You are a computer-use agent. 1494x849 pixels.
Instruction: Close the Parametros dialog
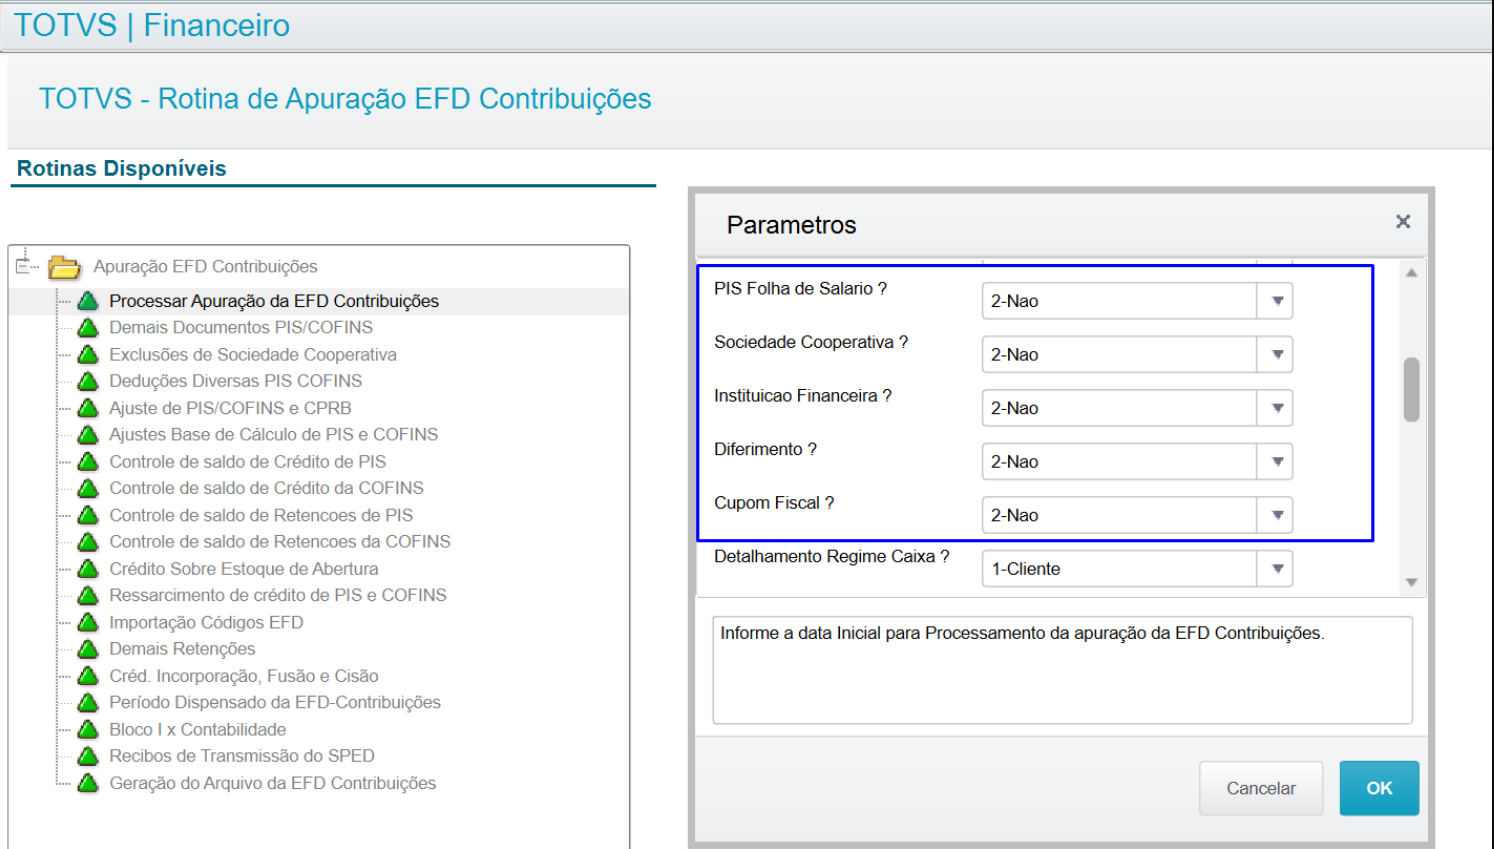point(1403,222)
